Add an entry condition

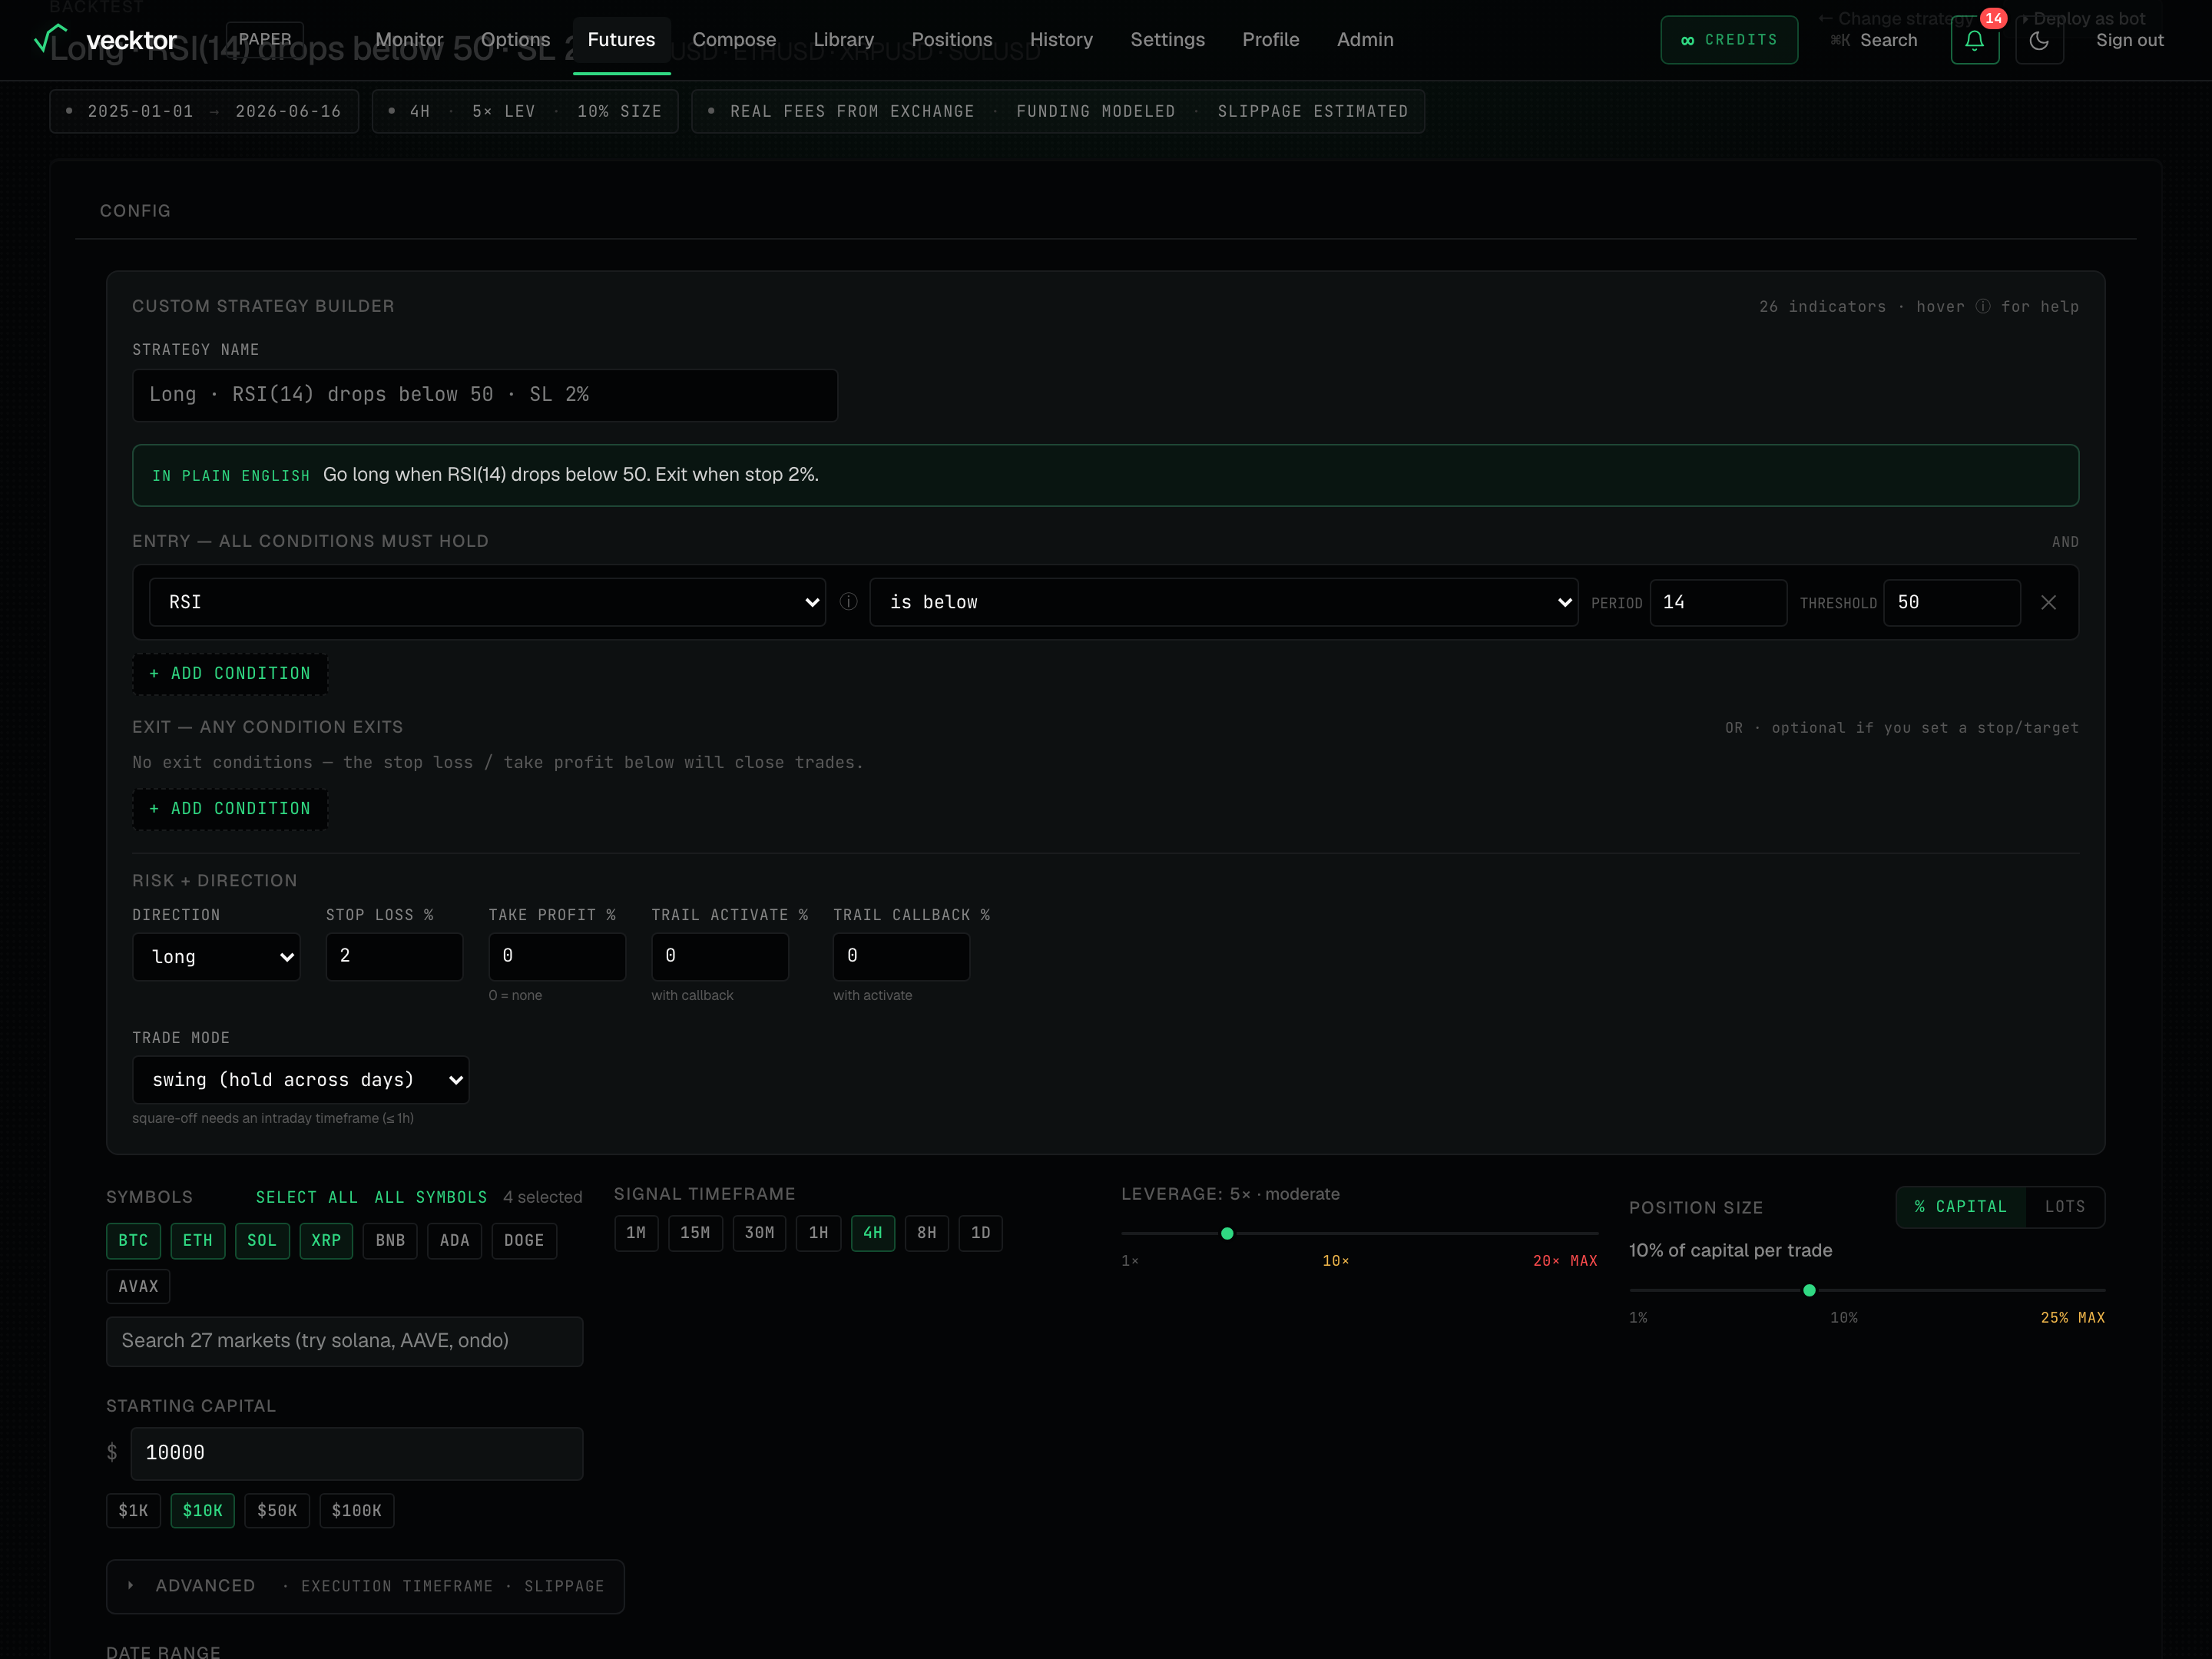(230, 673)
